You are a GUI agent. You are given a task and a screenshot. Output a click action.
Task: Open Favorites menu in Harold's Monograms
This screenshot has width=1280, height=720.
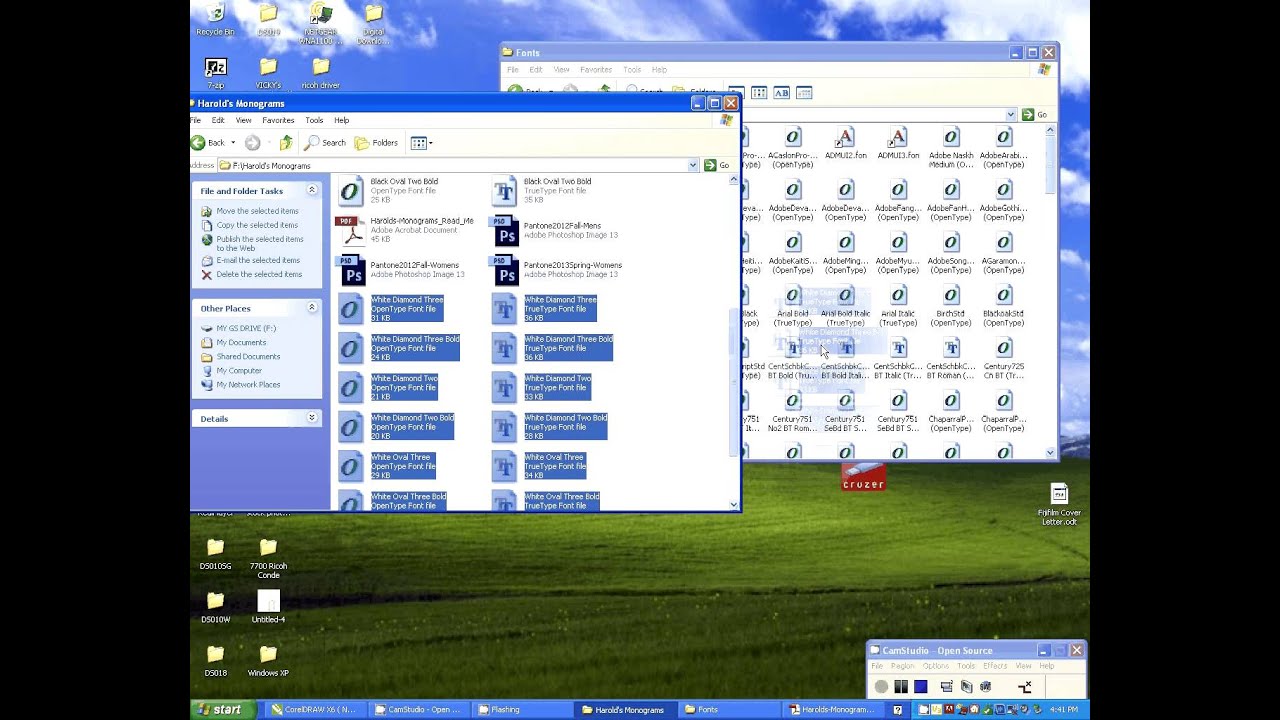pyautogui.click(x=278, y=120)
